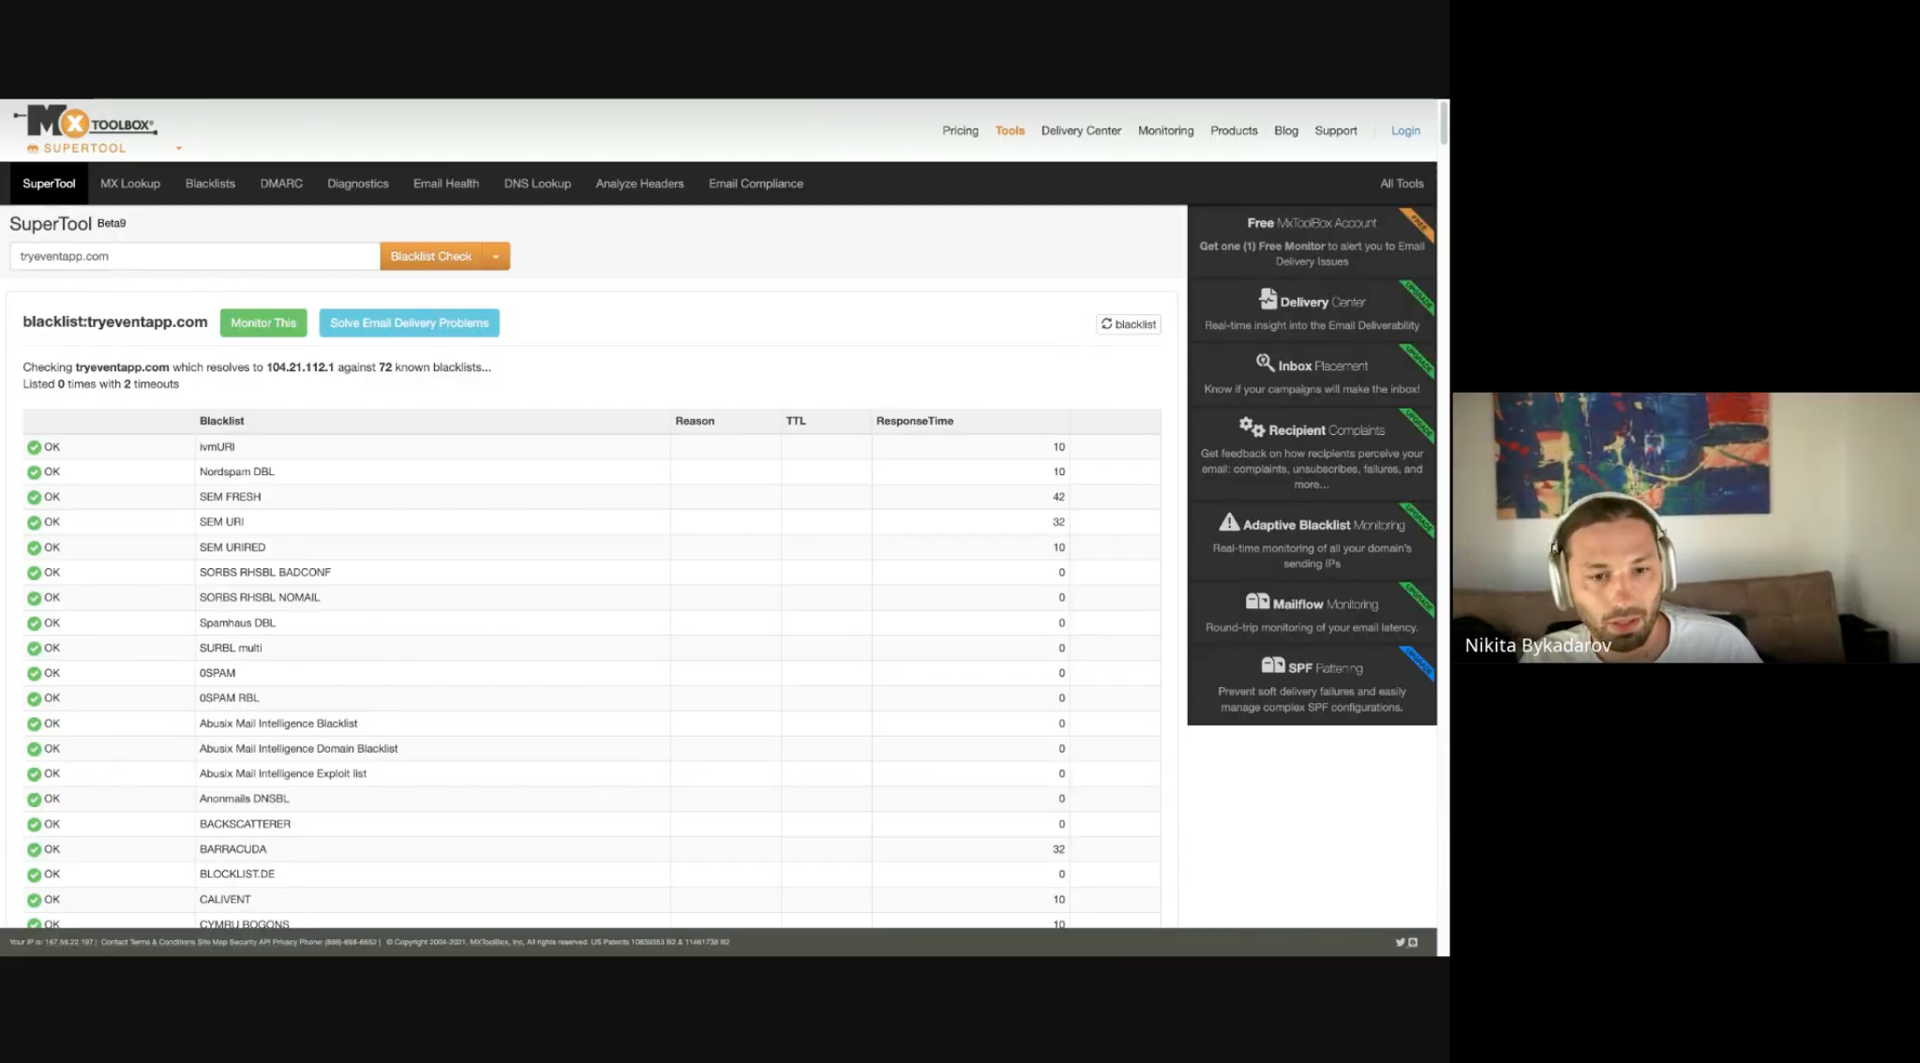The height and width of the screenshot is (1063, 1920).
Task: Open the Email Compliance tab
Action: click(756, 183)
